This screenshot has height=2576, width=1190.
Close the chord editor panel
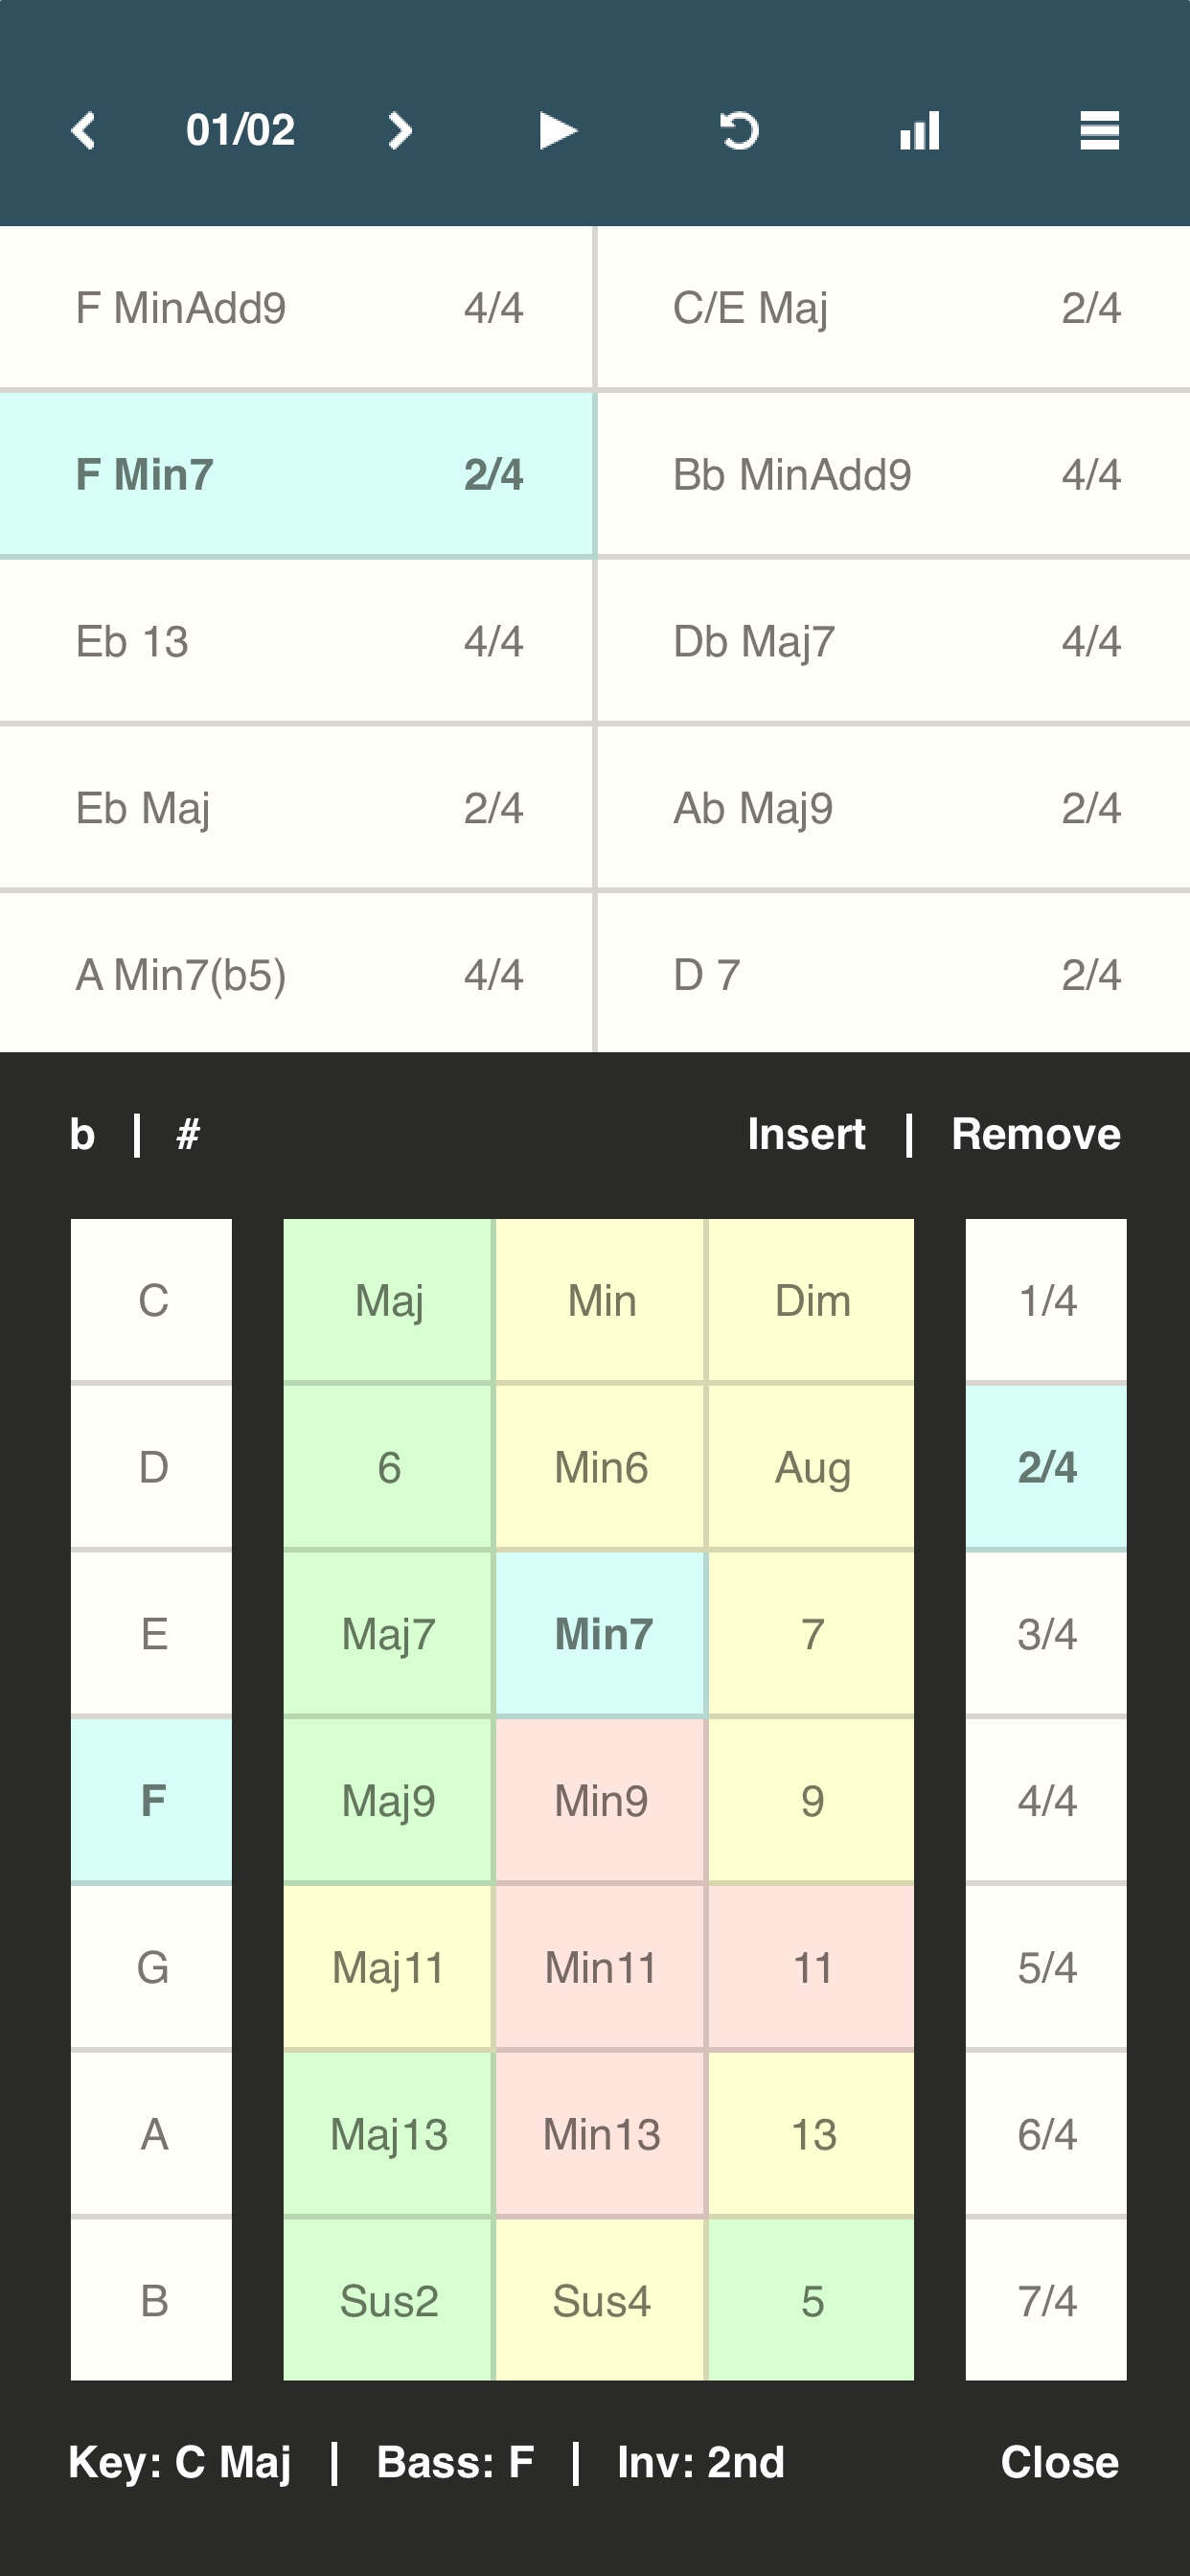[1059, 2463]
